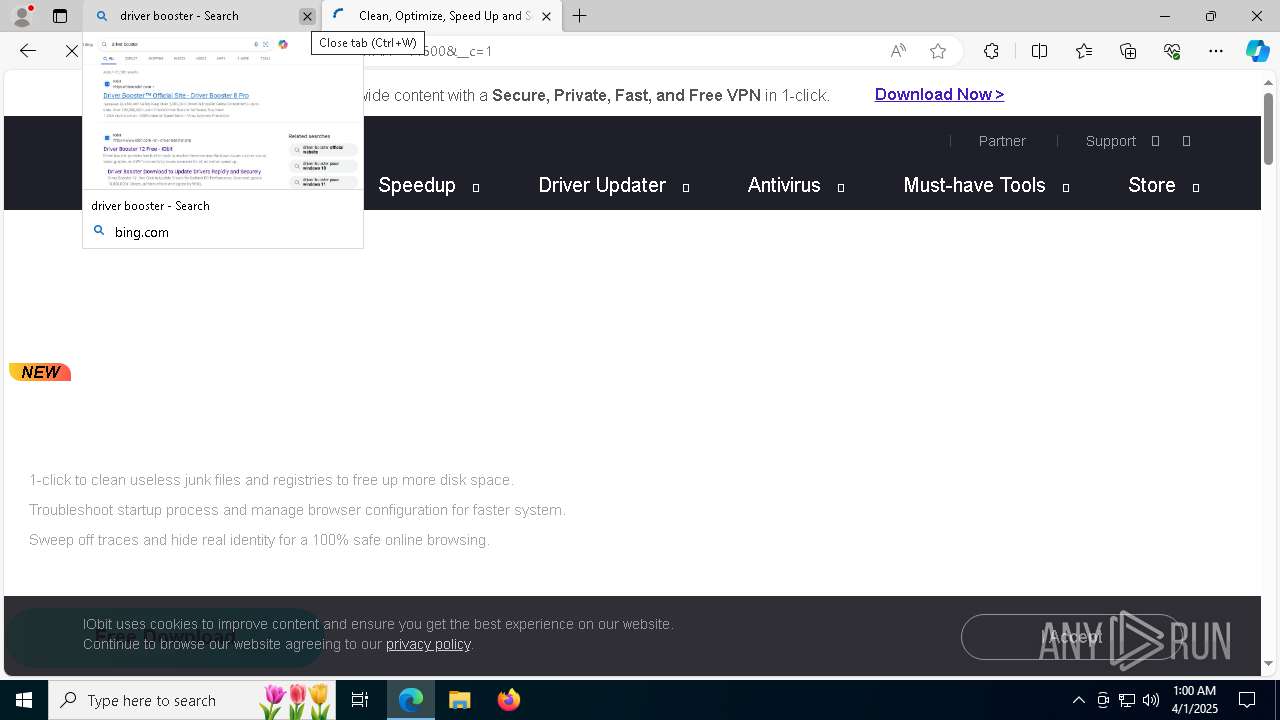1280x720 pixels.
Task: Click the text about cleaning useless junk files
Action: [271, 480]
